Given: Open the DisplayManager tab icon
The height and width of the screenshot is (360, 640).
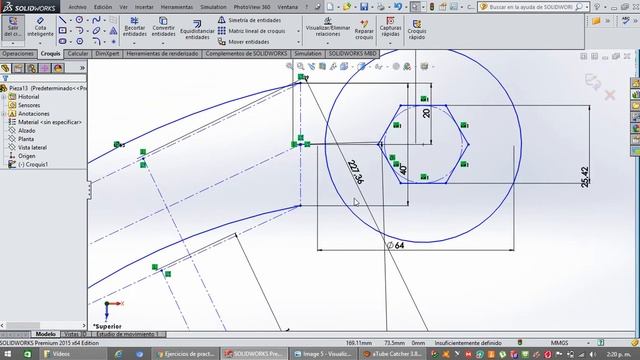Looking at the screenshot, I should 58,68.
